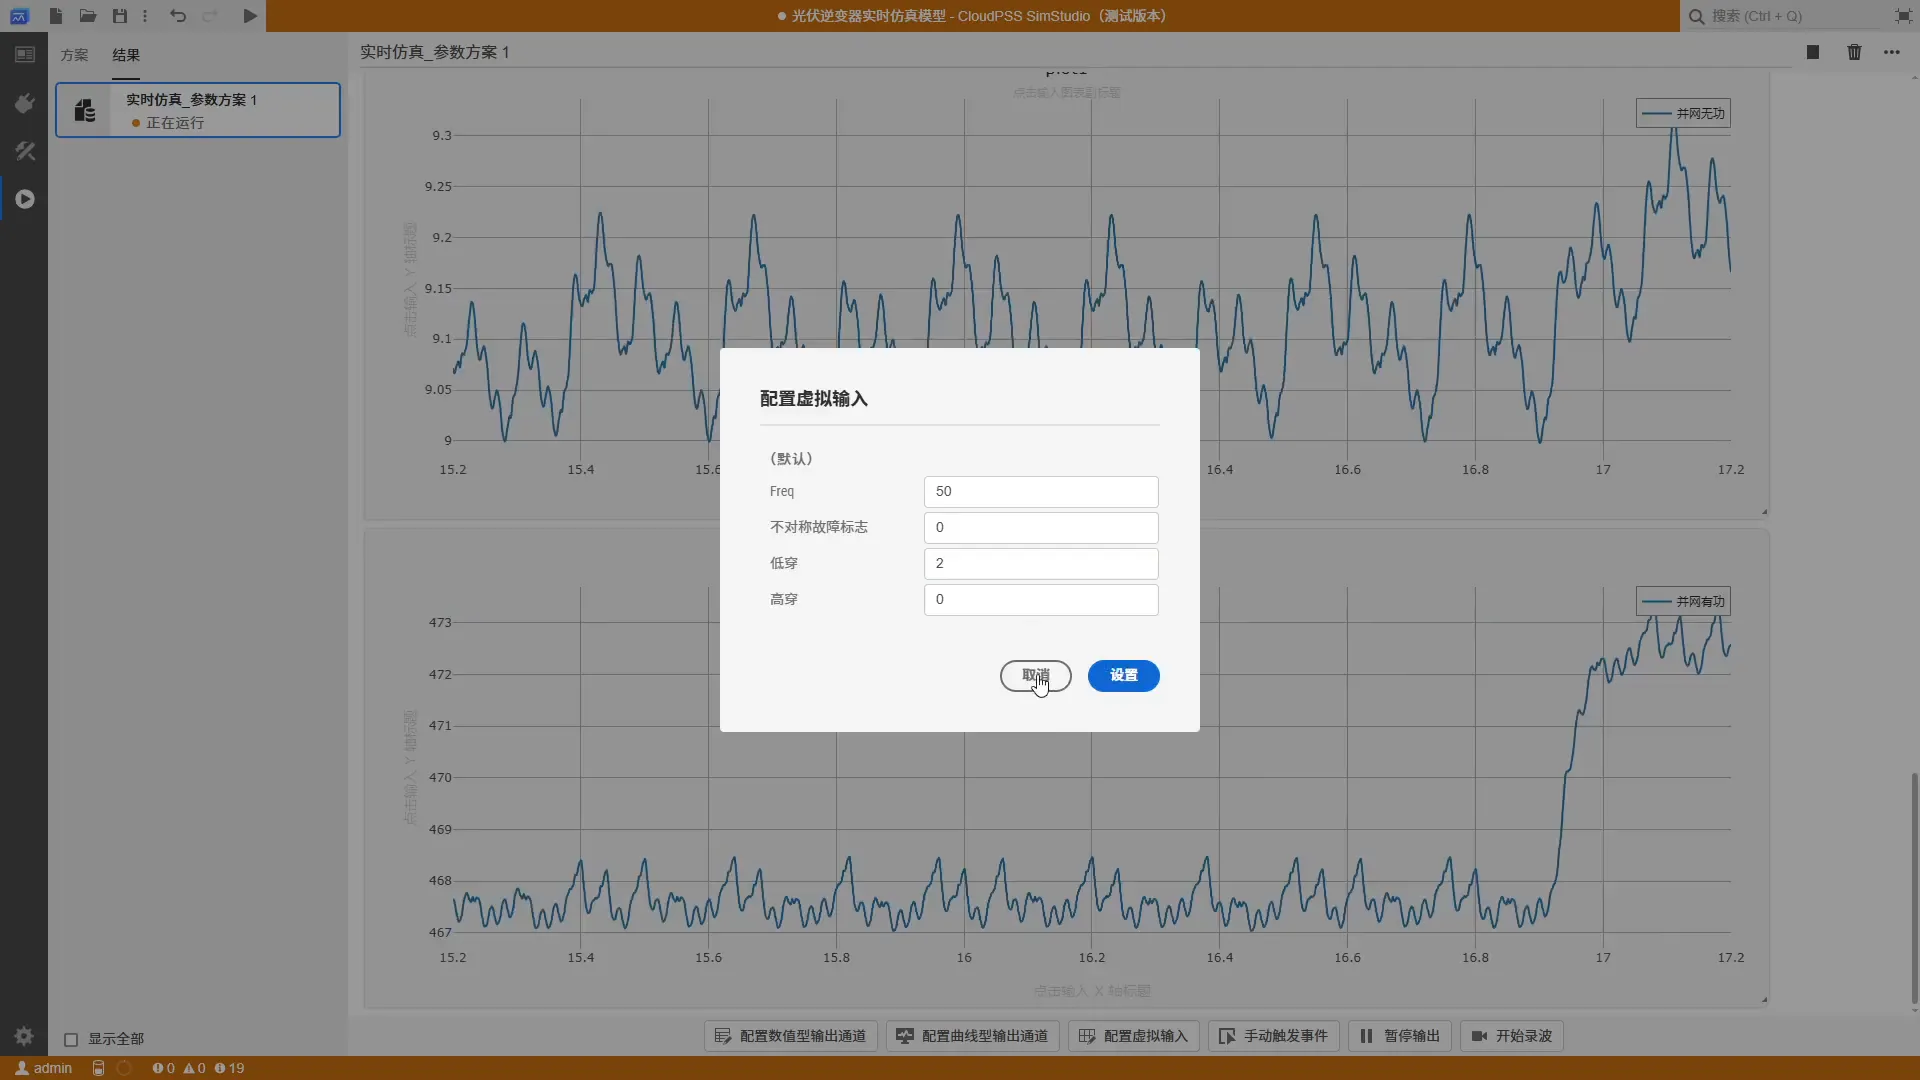The height and width of the screenshot is (1080, 1920).
Task: Click the fullscreen focus icon at top right
Action: (1903, 16)
